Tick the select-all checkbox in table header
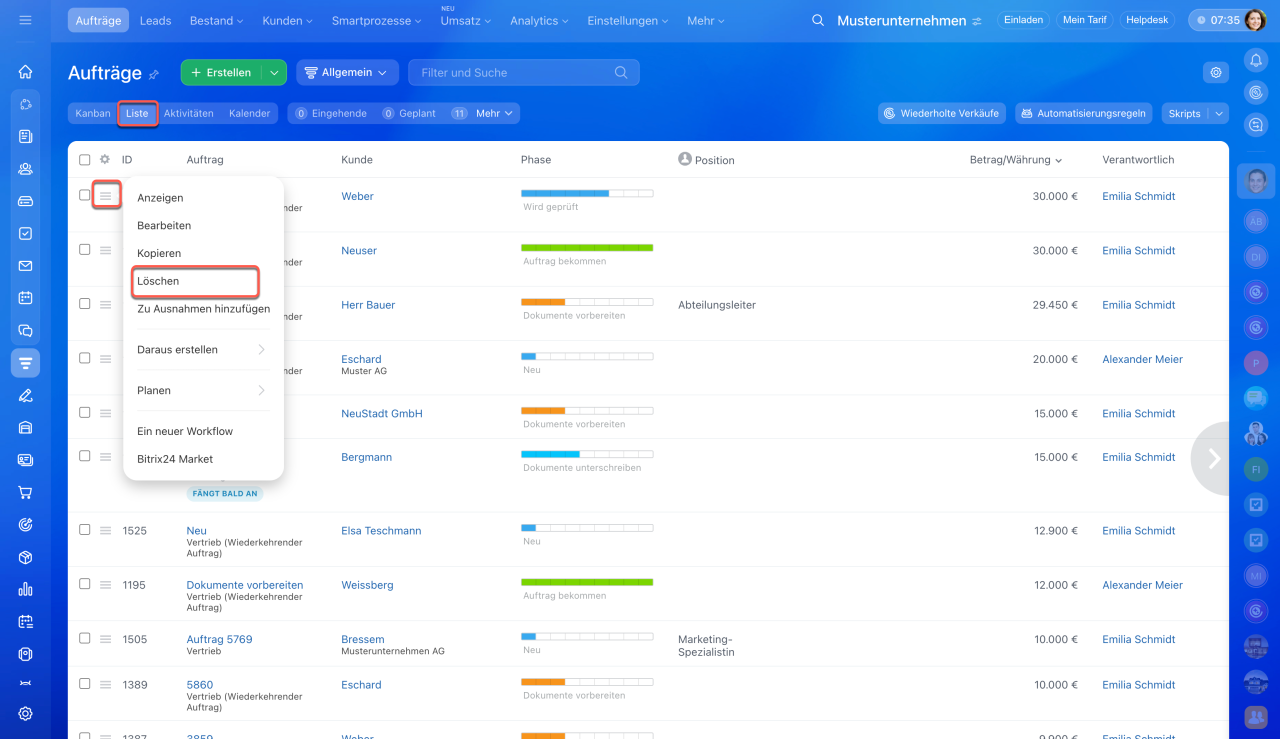 click(x=85, y=160)
